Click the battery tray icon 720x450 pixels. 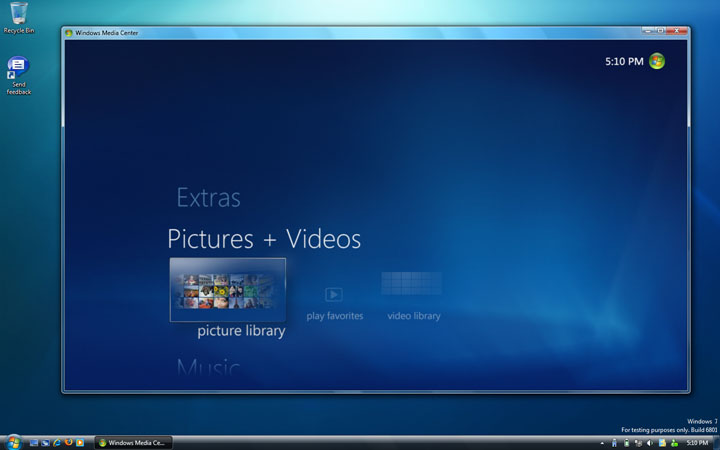point(626,443)
